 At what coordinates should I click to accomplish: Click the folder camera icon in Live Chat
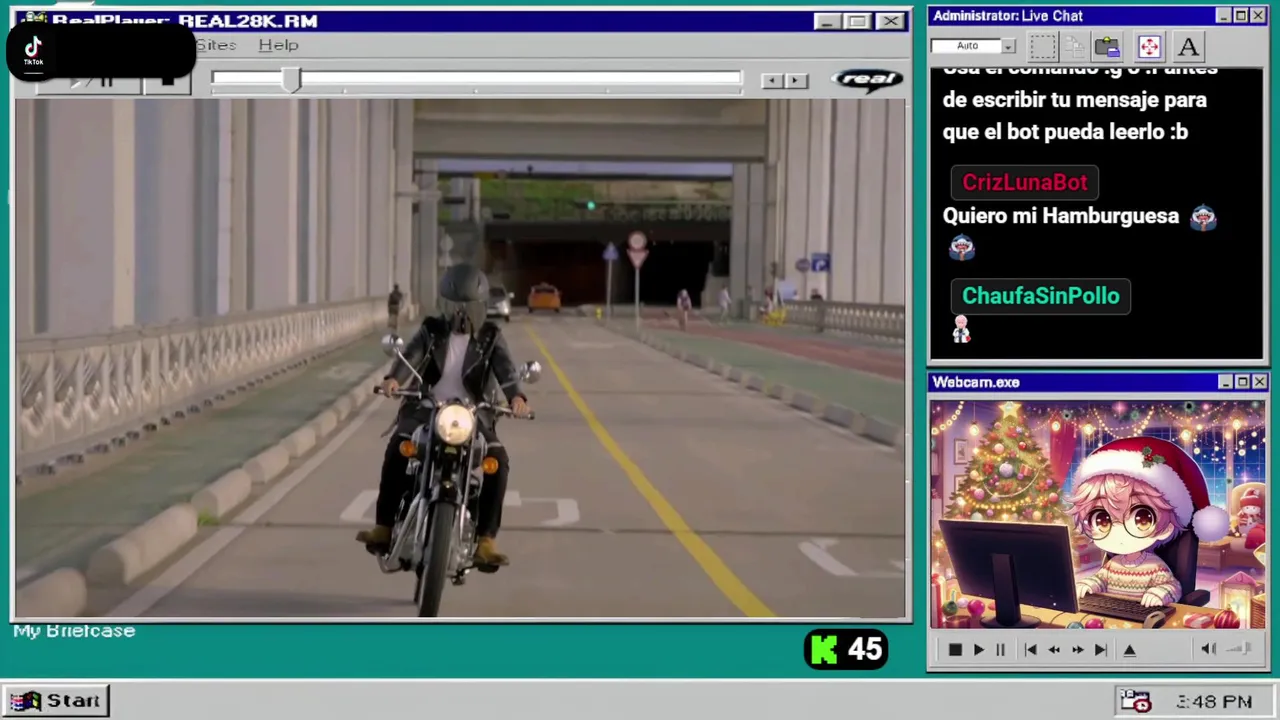(x=1107, y=46)
